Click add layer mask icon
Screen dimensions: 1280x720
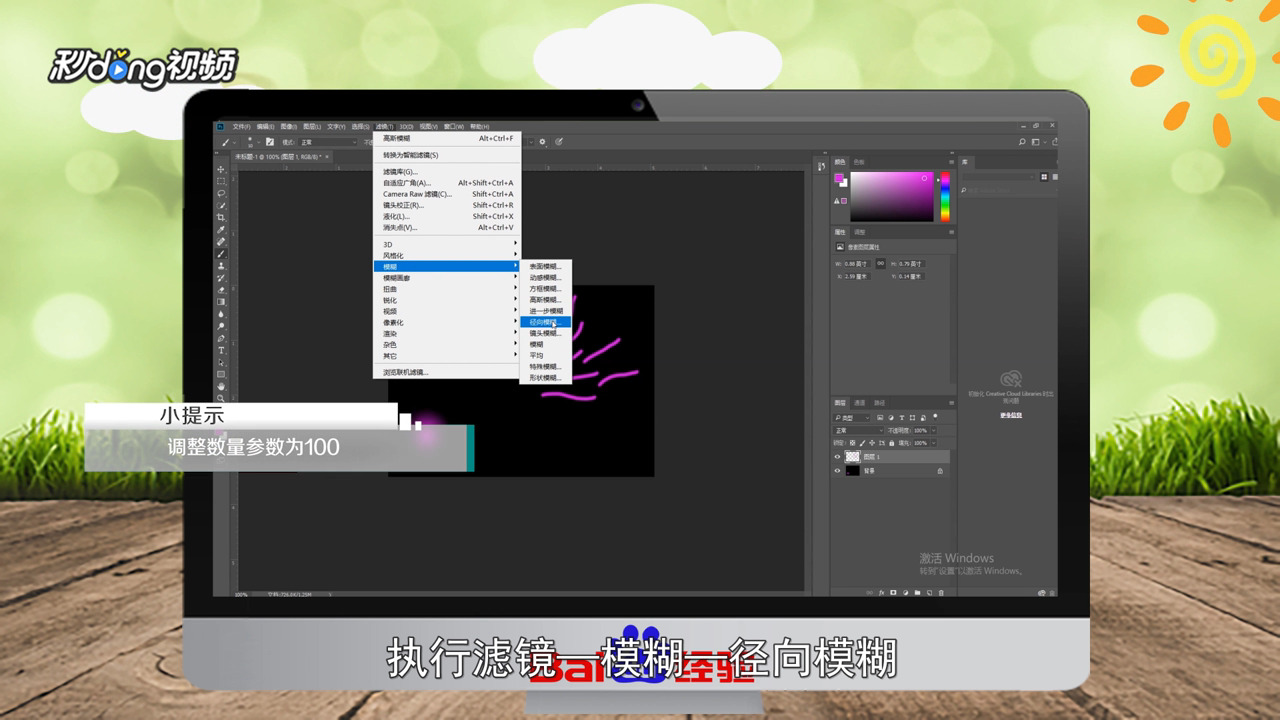[x=893, y=592]
